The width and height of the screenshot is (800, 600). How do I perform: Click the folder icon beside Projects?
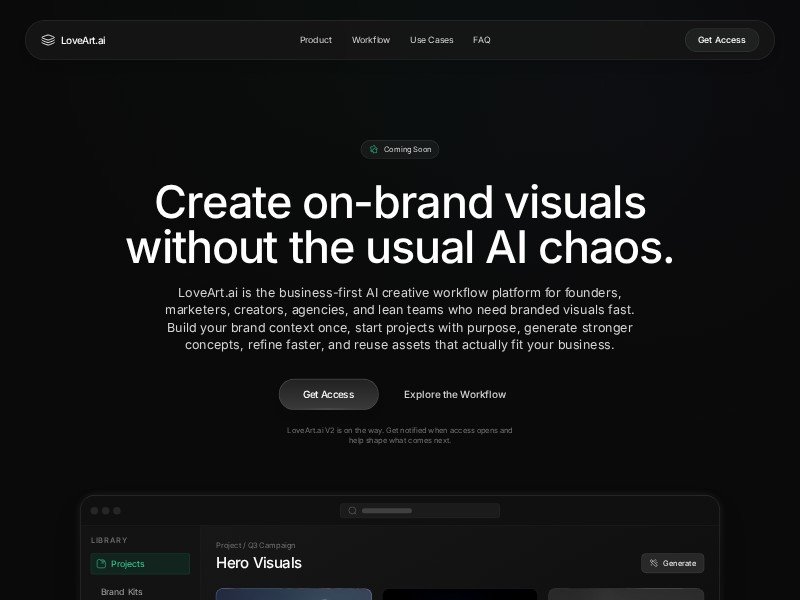[101, 564]
